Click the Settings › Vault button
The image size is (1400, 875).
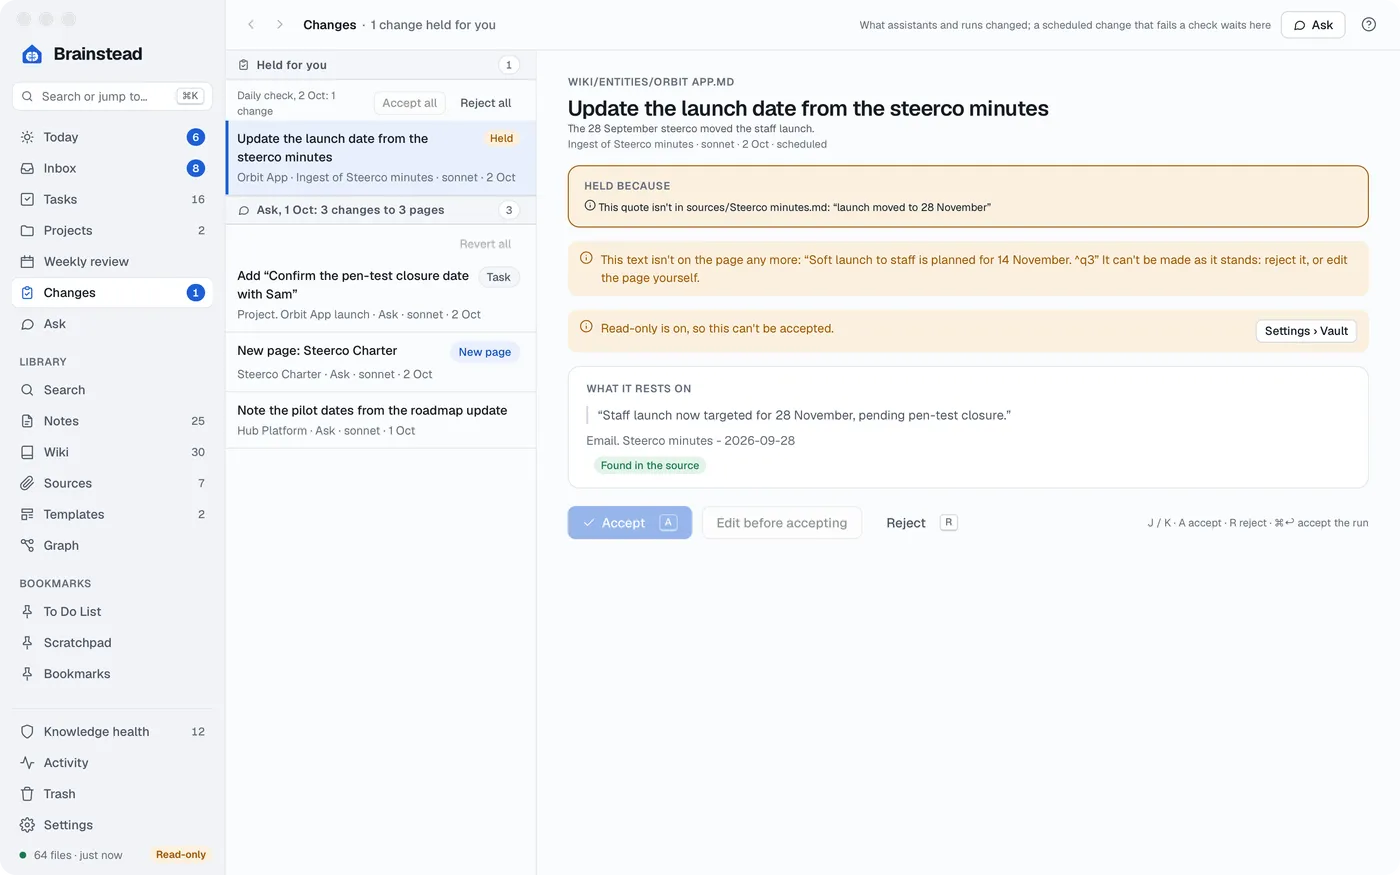pyautogui.click(x=1306, y=331)
